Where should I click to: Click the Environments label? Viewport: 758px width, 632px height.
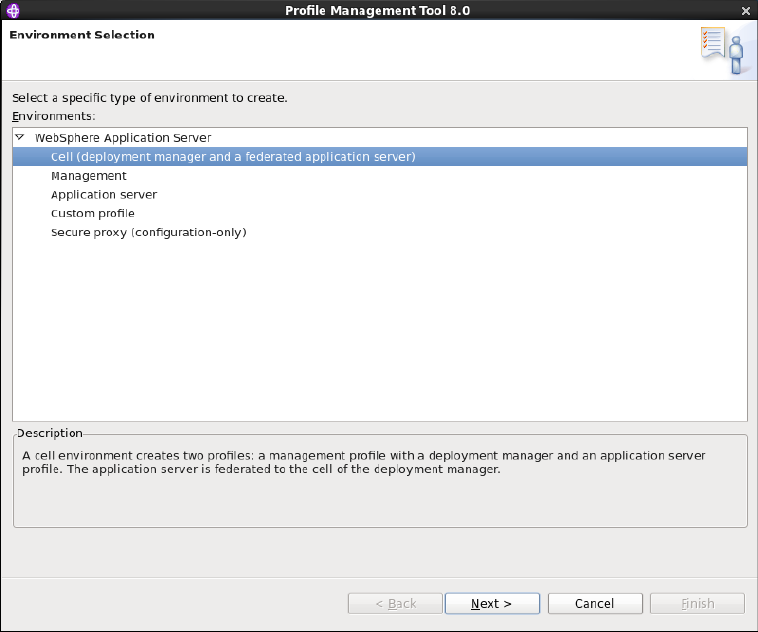tap(54, 116)
